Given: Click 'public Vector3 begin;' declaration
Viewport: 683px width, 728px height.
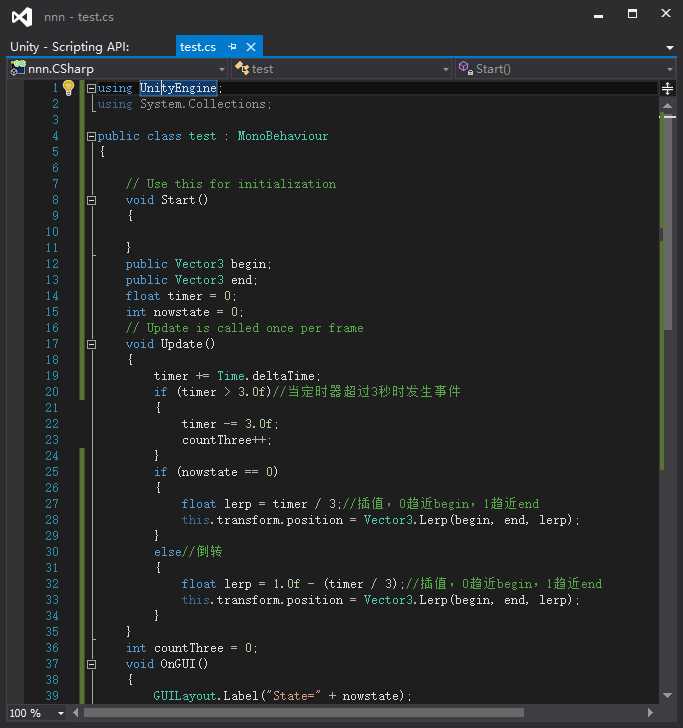Looking at the screenshot, I should tap(198, 264).
